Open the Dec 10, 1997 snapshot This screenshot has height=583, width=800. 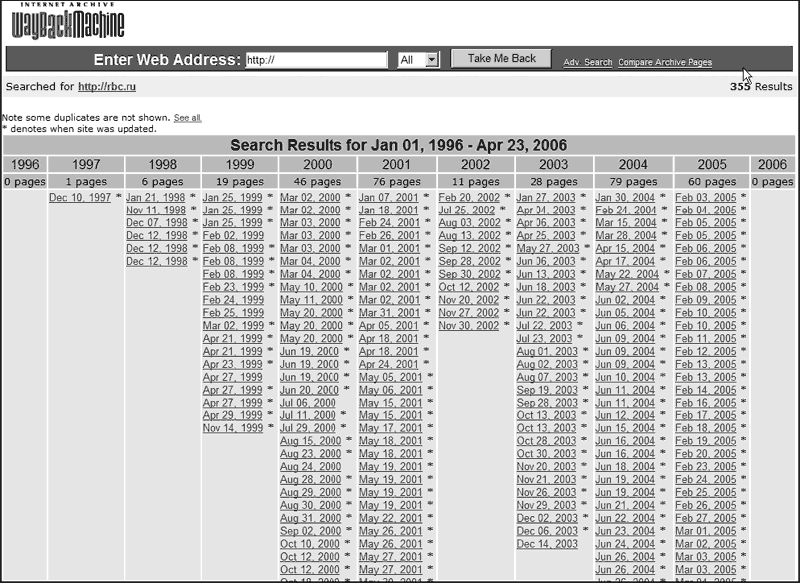point(81,198)
